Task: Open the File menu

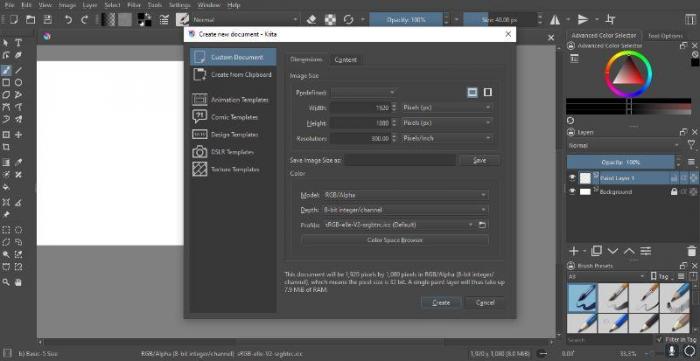Action: [x=9, y=5]
